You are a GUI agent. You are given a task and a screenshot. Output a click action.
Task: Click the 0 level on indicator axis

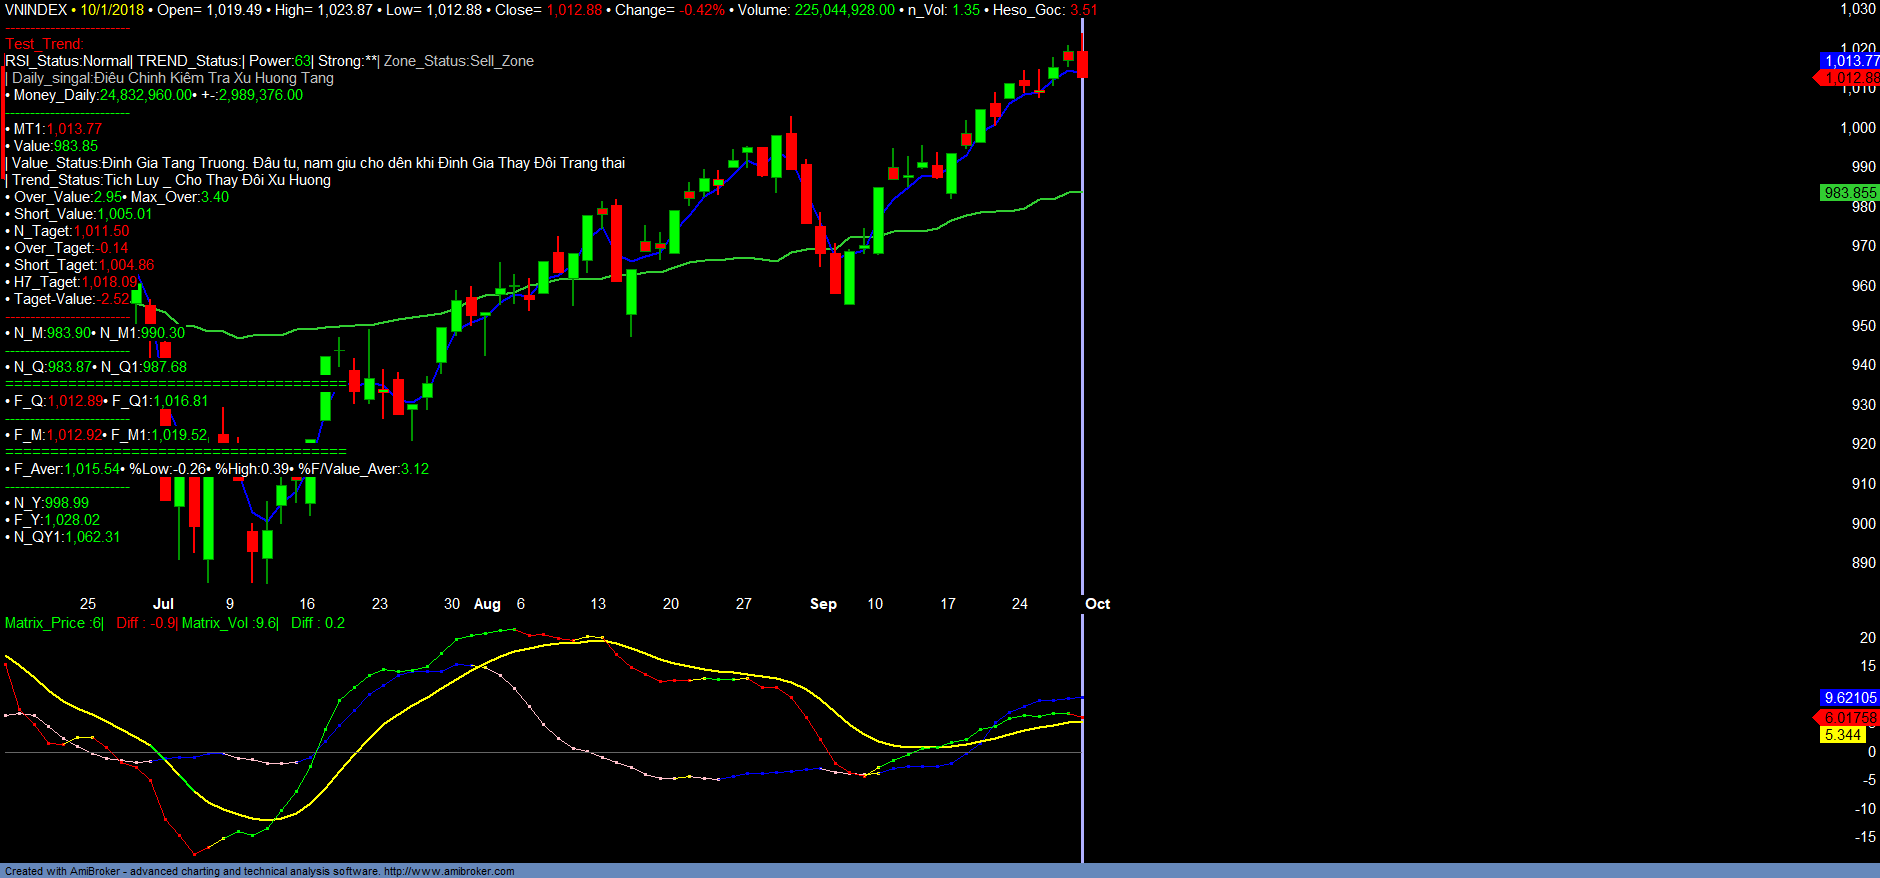[1871, 752]
